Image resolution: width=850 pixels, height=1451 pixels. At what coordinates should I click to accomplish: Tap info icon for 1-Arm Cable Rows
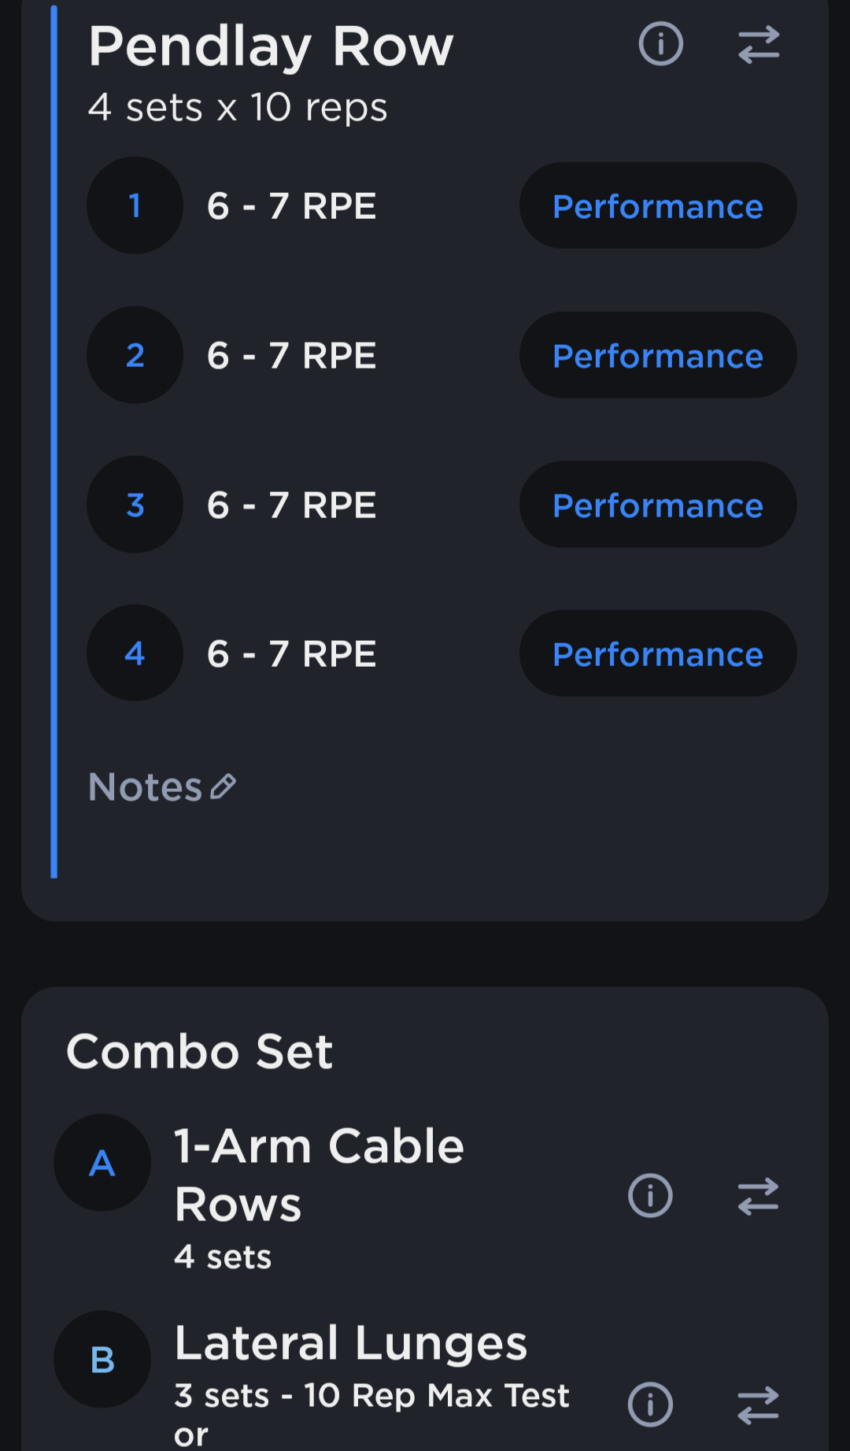click(x=650, y=1195)
